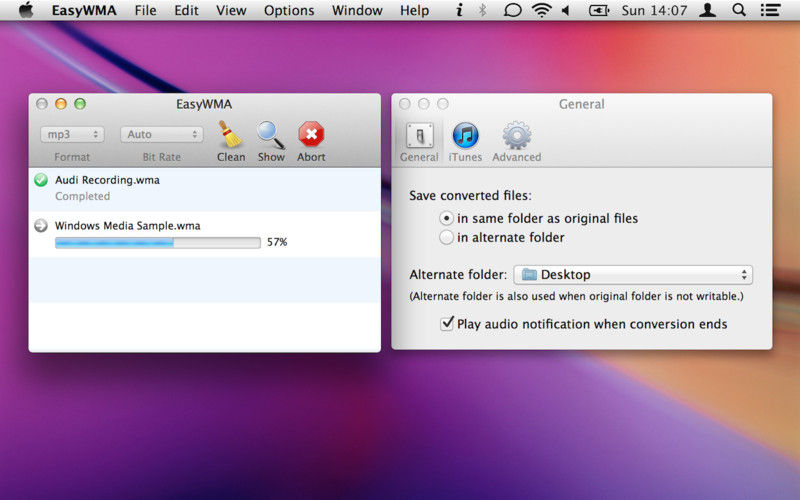Open the Notification Center list icon
This screenshot has width=800, height=500.
click(770, 10)
